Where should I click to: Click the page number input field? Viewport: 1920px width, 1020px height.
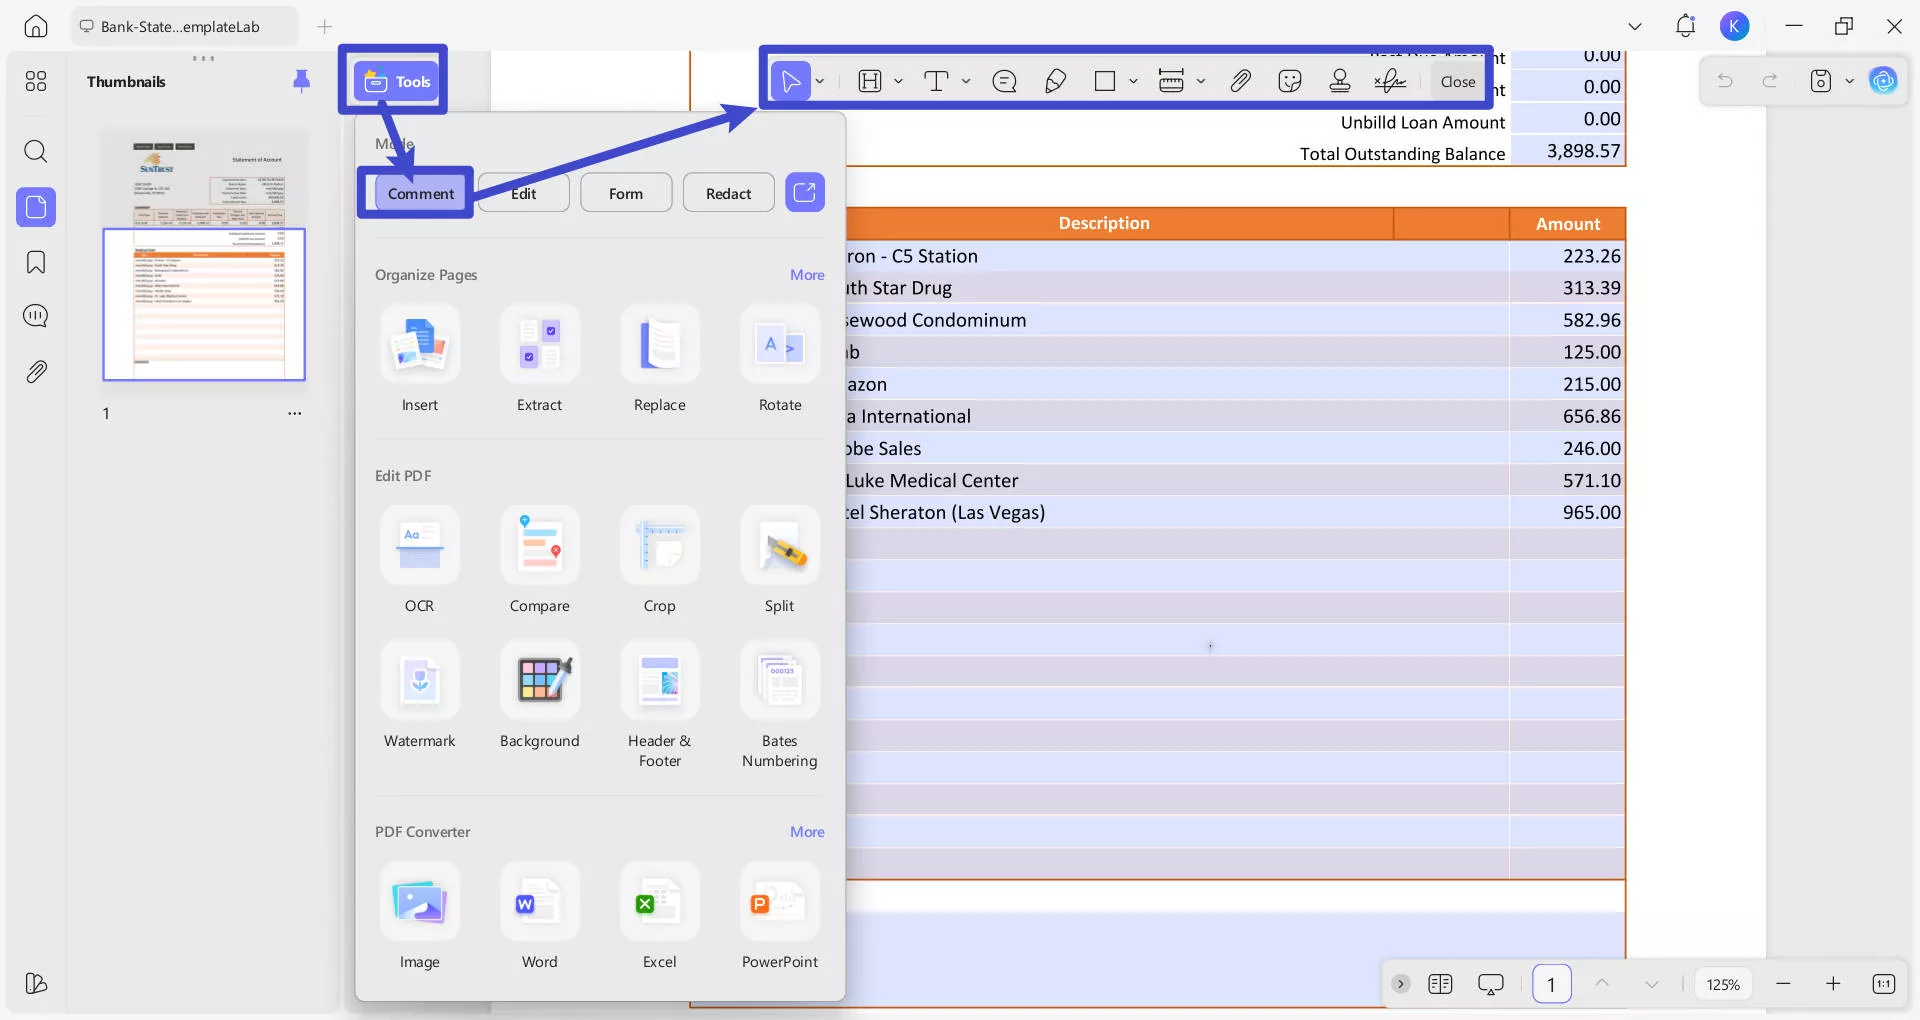coord(1551,984)
